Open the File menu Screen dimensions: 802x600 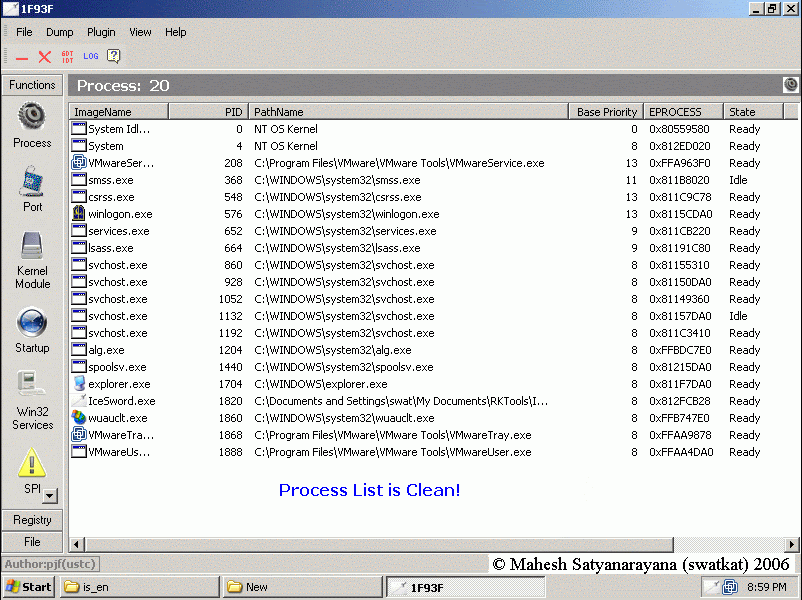(24, 32)
